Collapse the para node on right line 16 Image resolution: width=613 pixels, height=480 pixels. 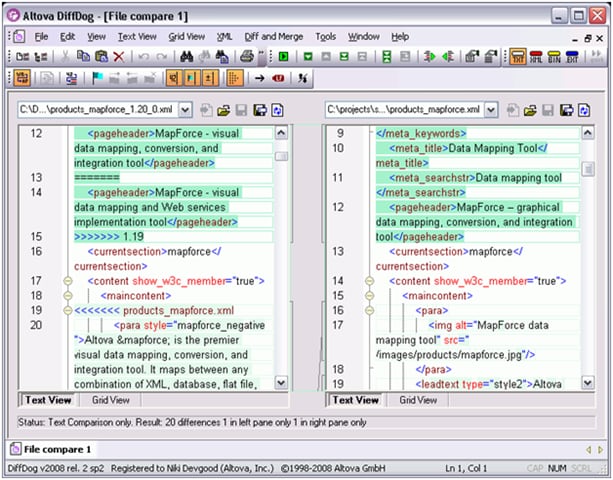click(x=369, y=311)
